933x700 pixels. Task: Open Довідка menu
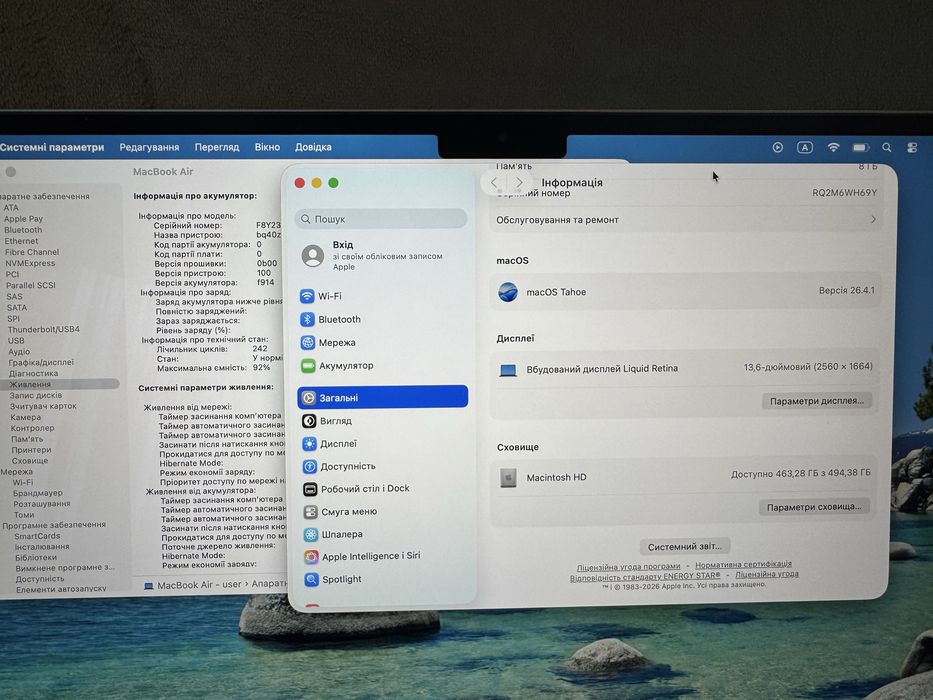[x=313, y=147]
